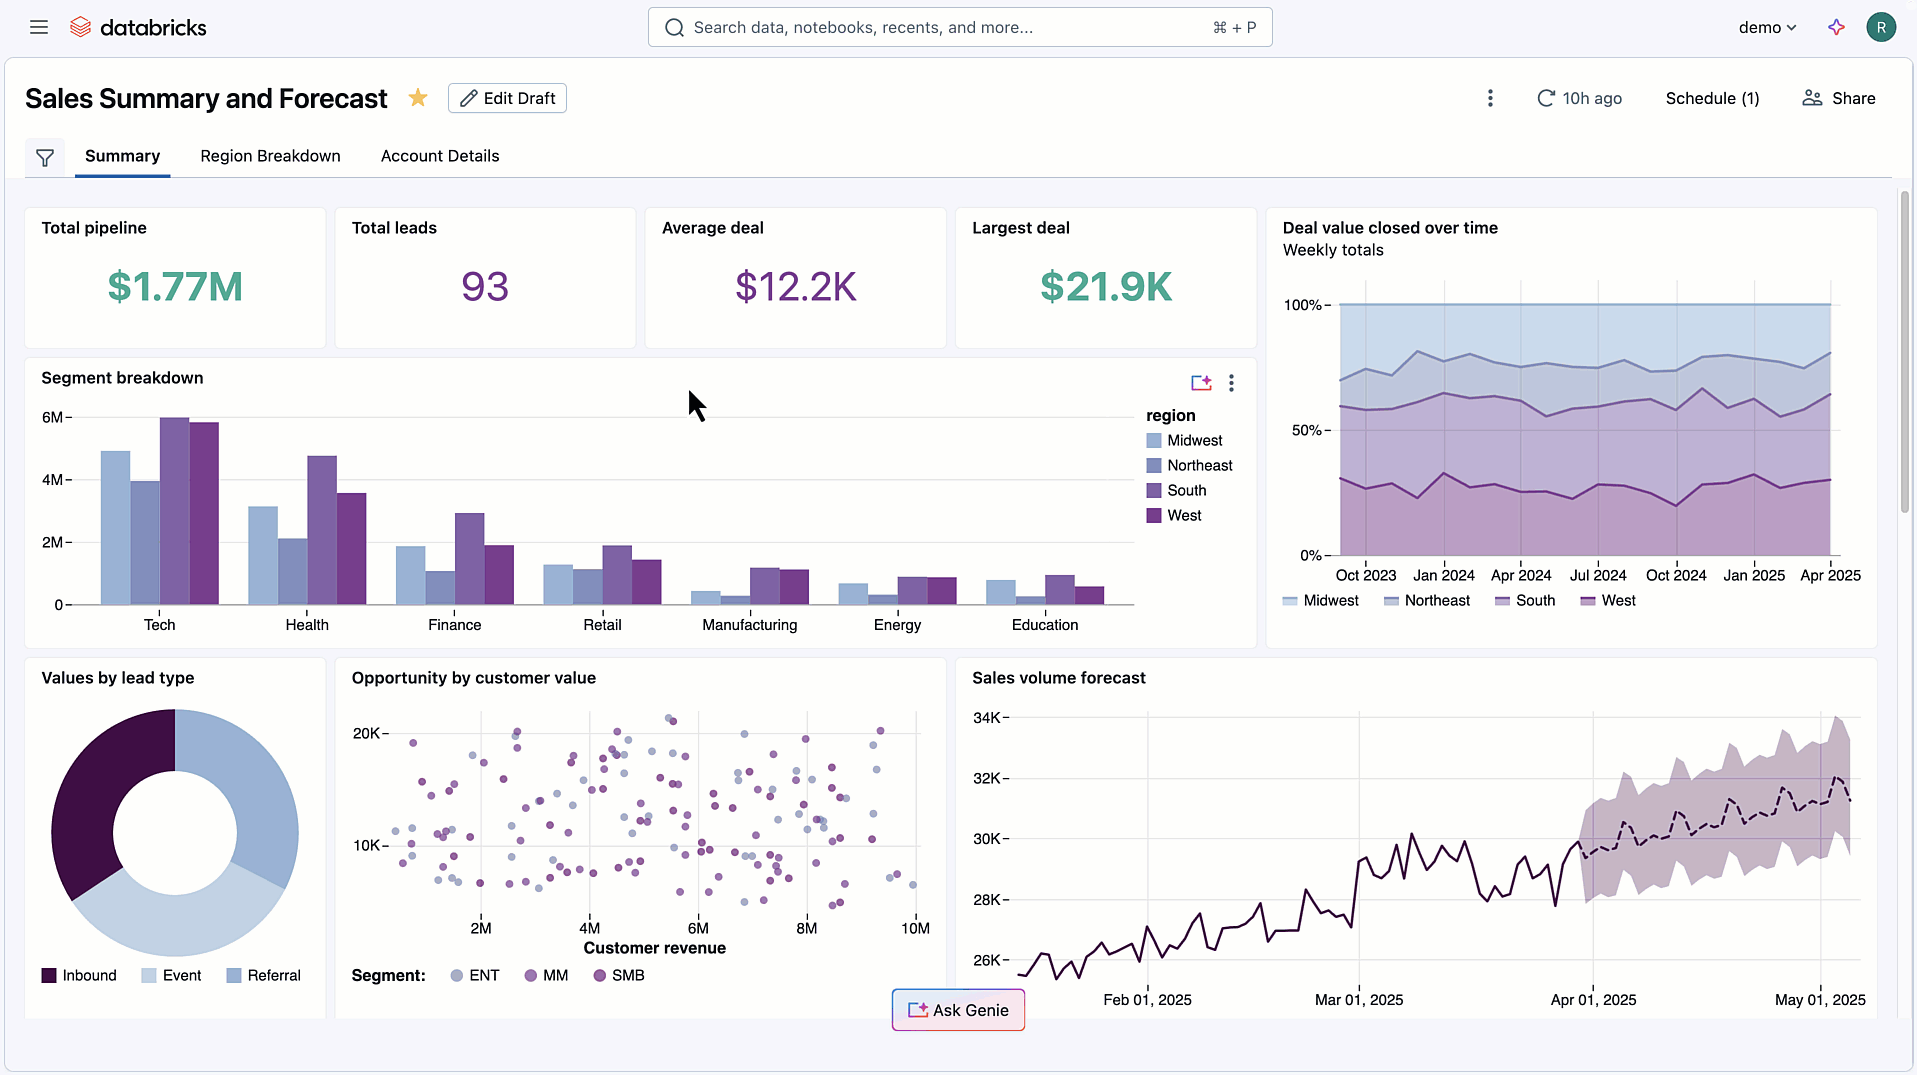Toggle the ENT segment in Opportunity legend
This screenshot has width=1917, height=1075.
coord(475,975)
